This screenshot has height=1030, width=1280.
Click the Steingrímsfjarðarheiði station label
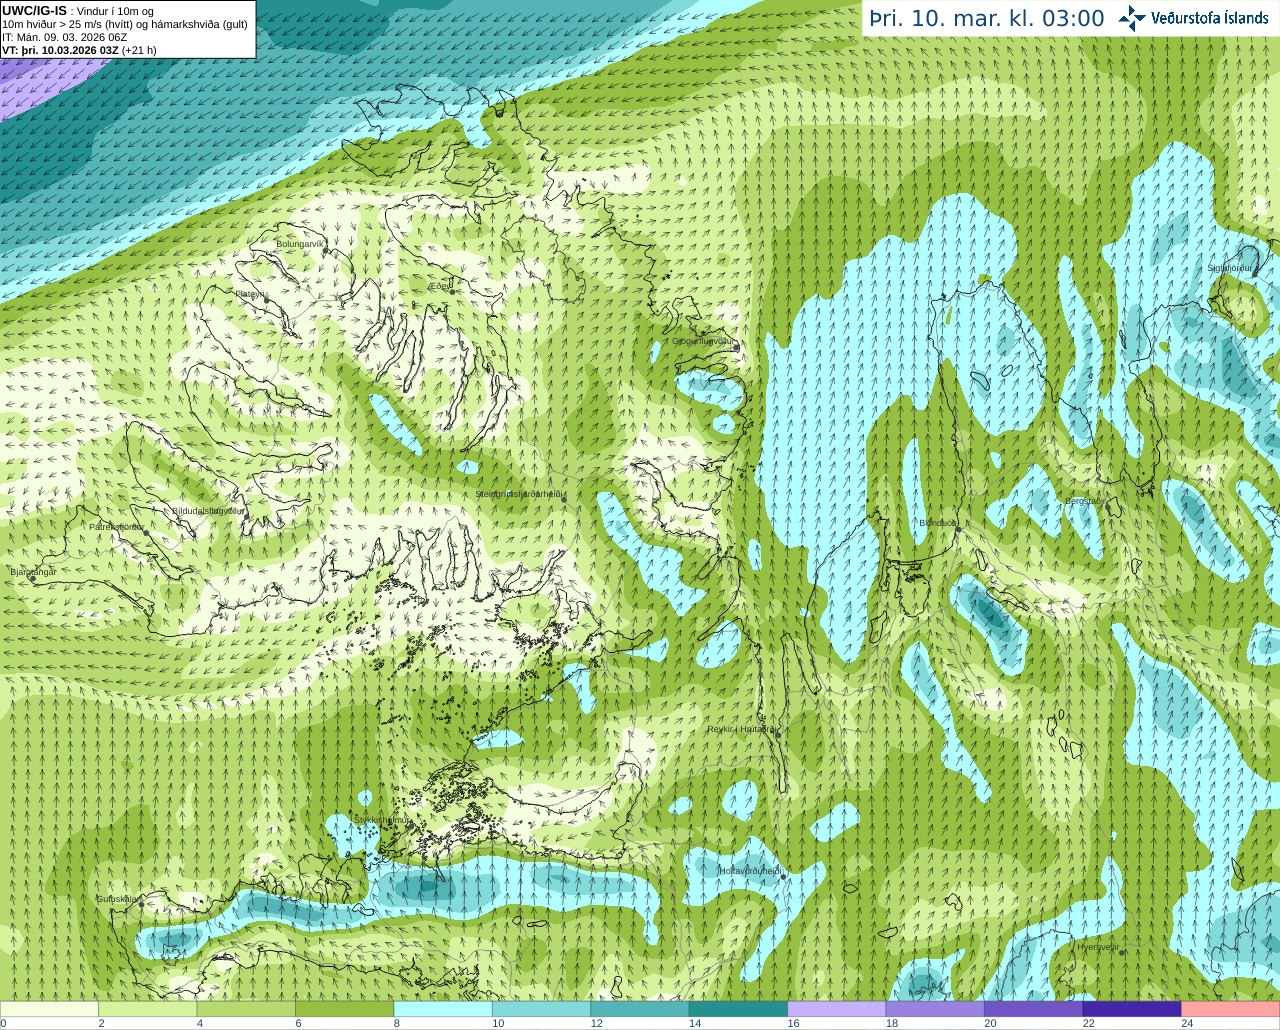(519, 494)
